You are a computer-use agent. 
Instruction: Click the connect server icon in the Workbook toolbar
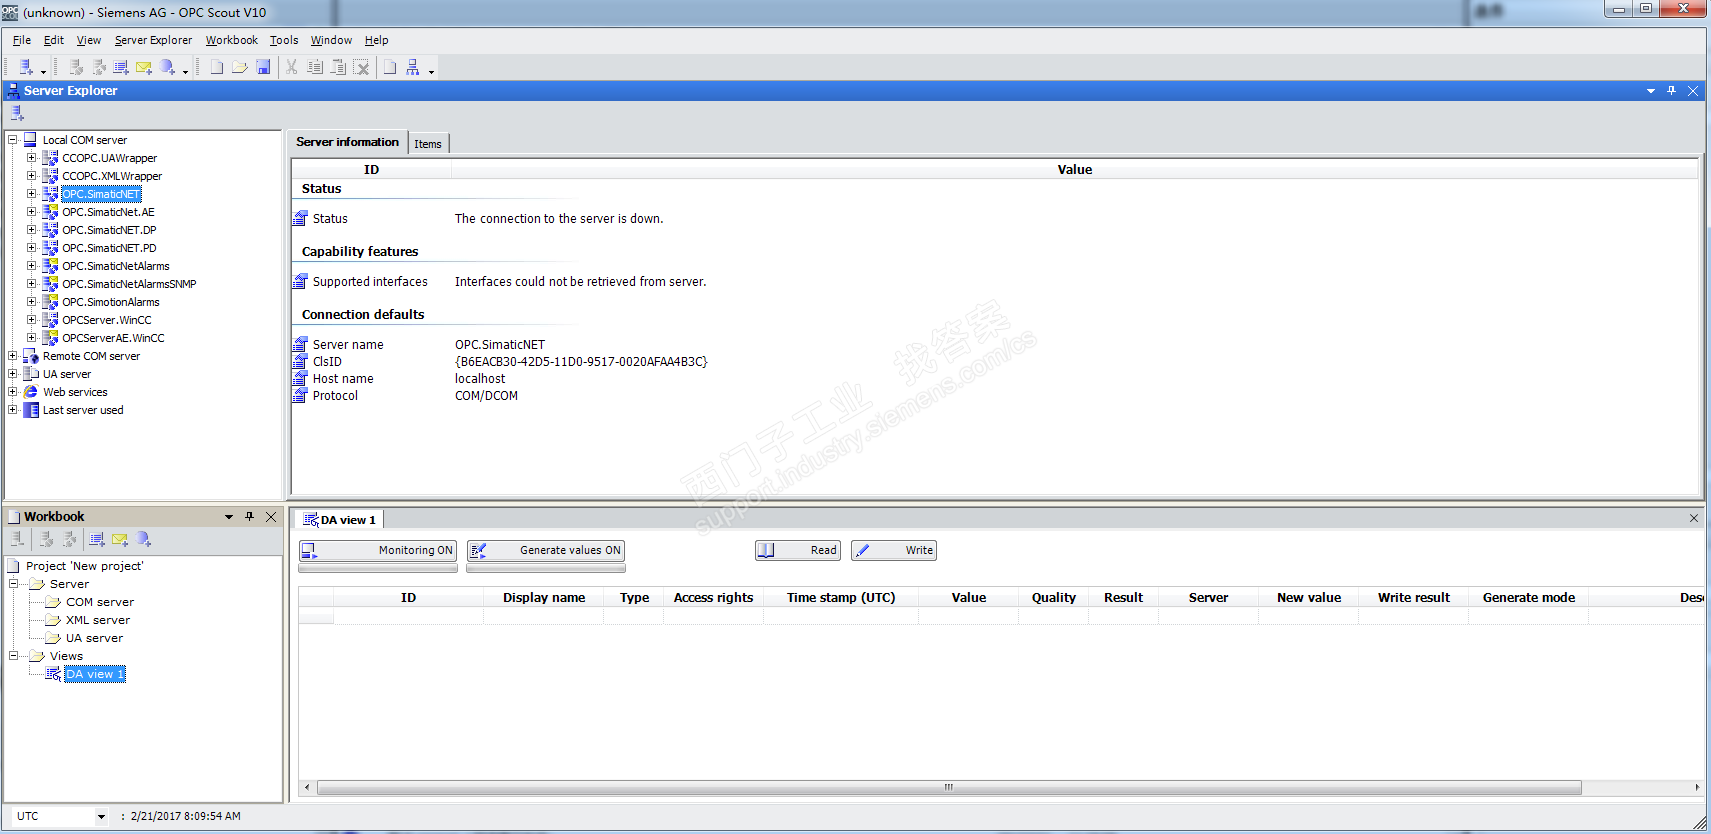pos(46,539)
